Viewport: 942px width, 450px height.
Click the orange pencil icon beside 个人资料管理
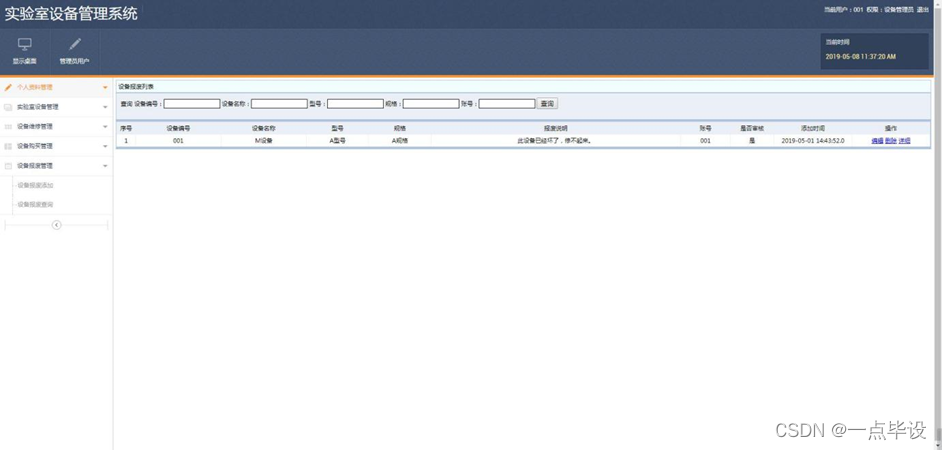(x=8, y=87)
